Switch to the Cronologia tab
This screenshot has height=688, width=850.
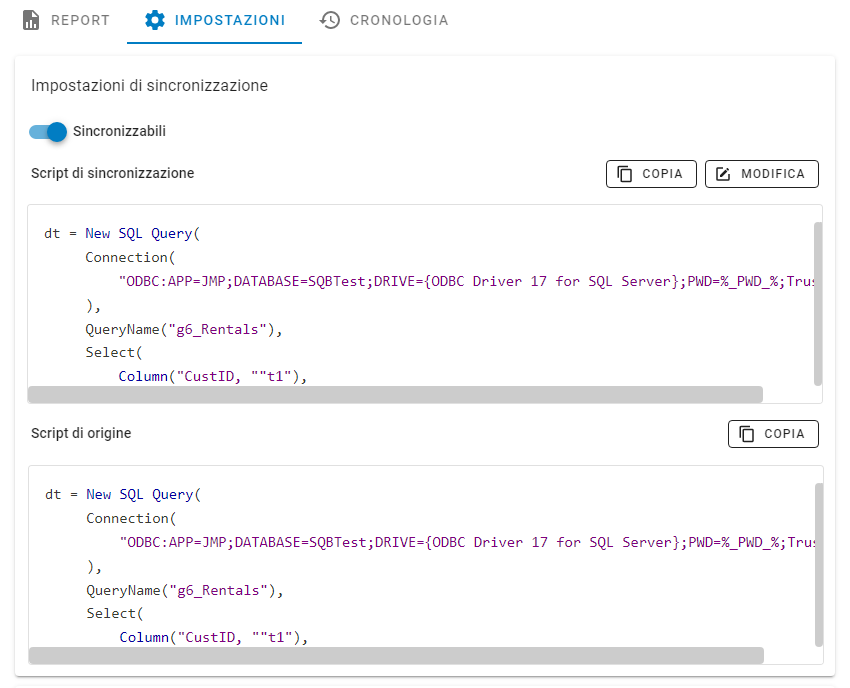pos(384,20)
